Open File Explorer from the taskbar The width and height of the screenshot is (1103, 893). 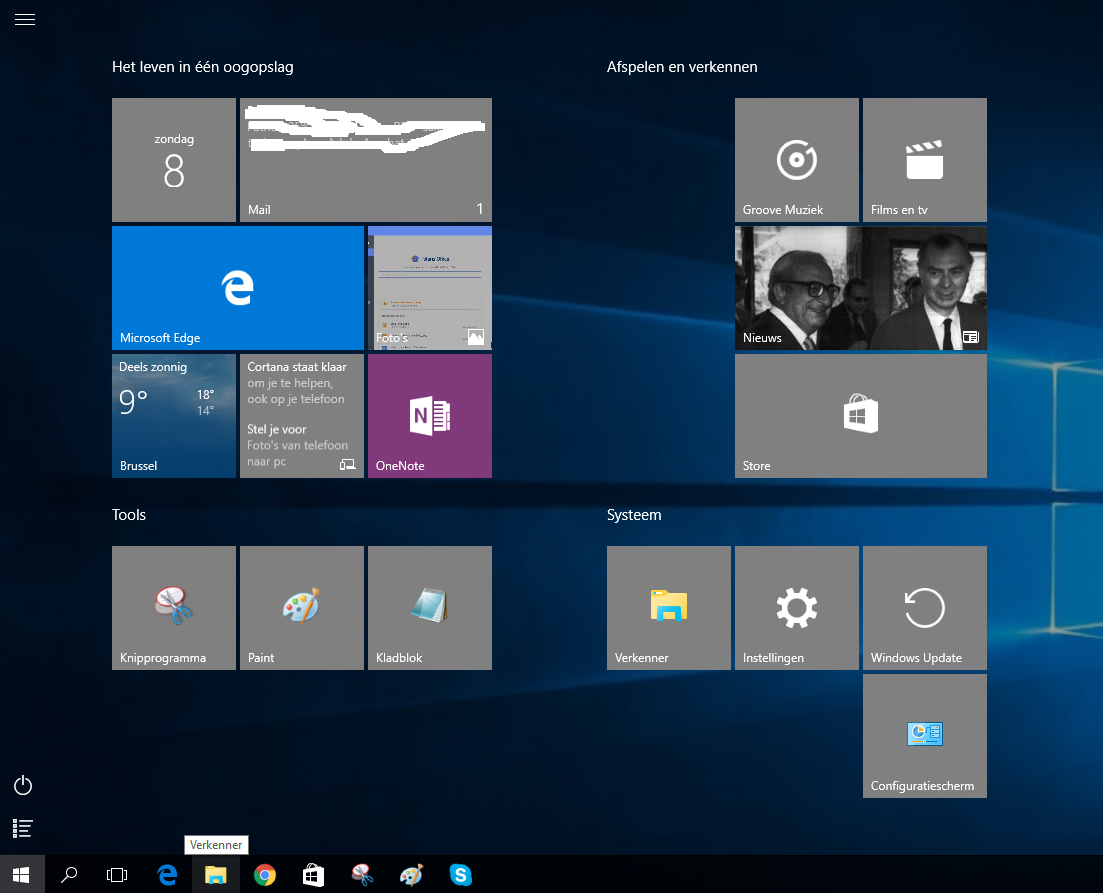216,875
